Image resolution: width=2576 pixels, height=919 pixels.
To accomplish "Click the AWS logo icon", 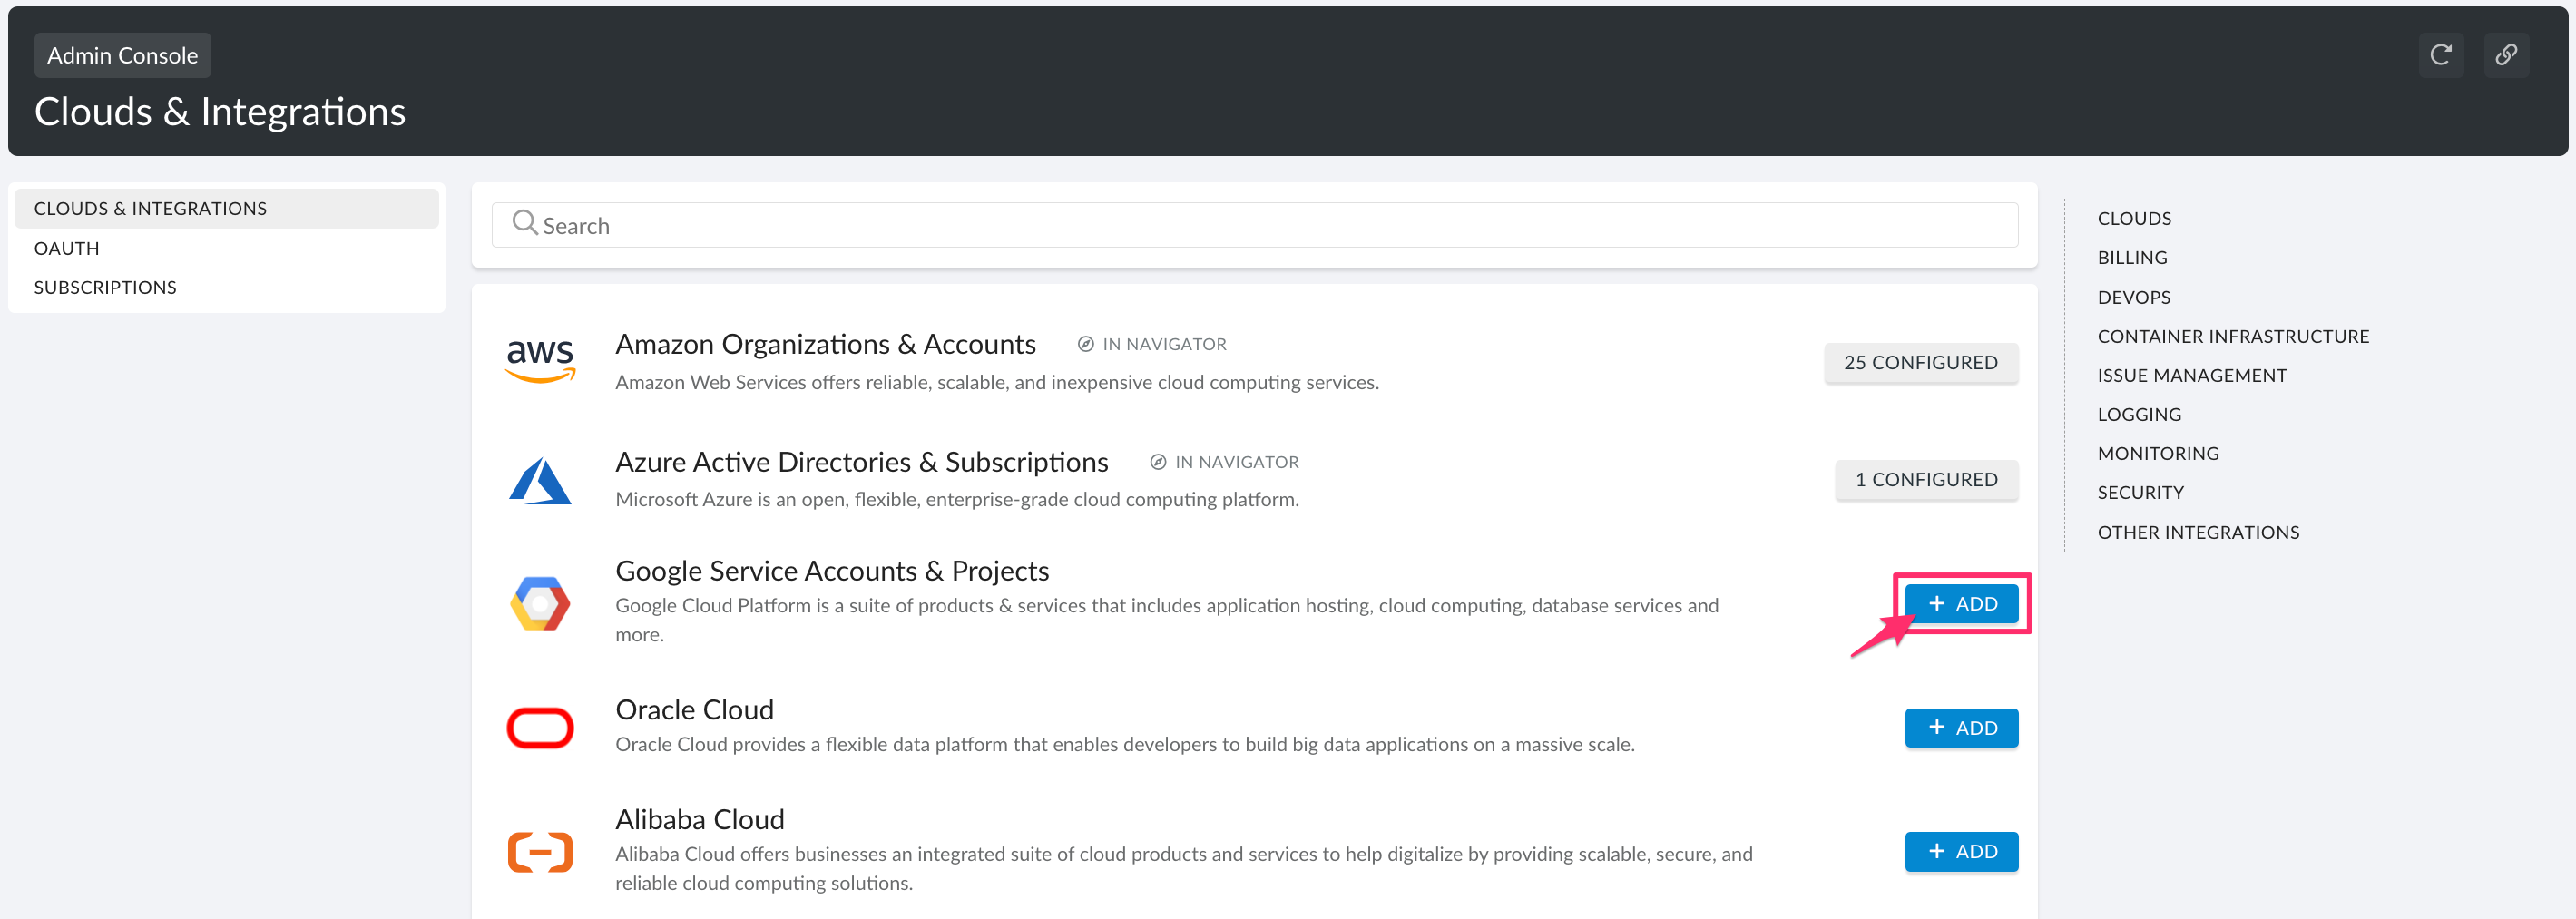I will point(540,360).
